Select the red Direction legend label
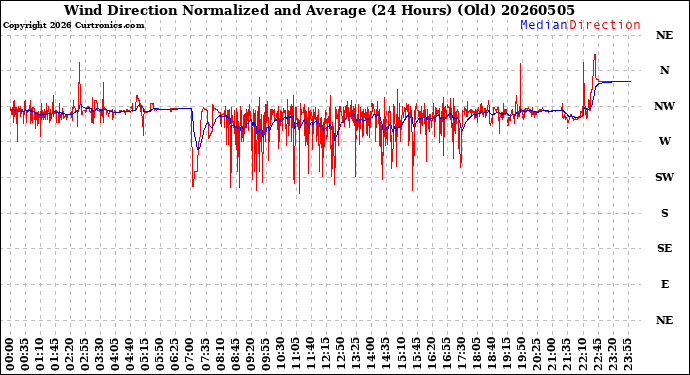 pos(605,25)
